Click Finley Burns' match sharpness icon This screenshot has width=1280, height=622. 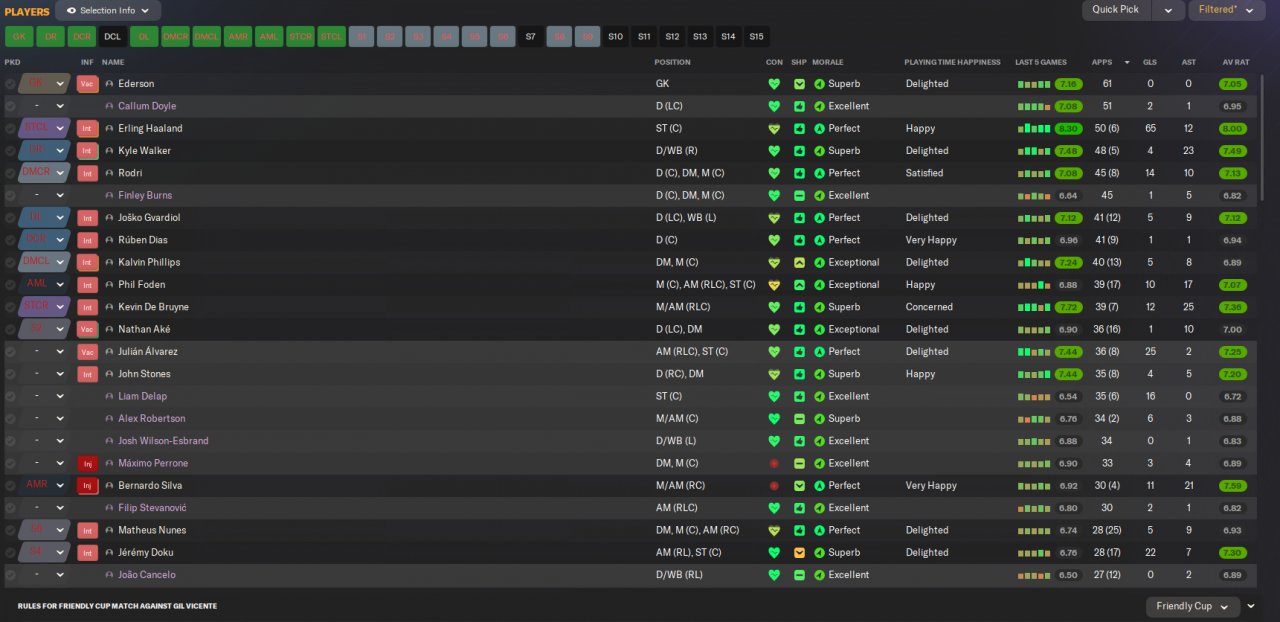799,196
